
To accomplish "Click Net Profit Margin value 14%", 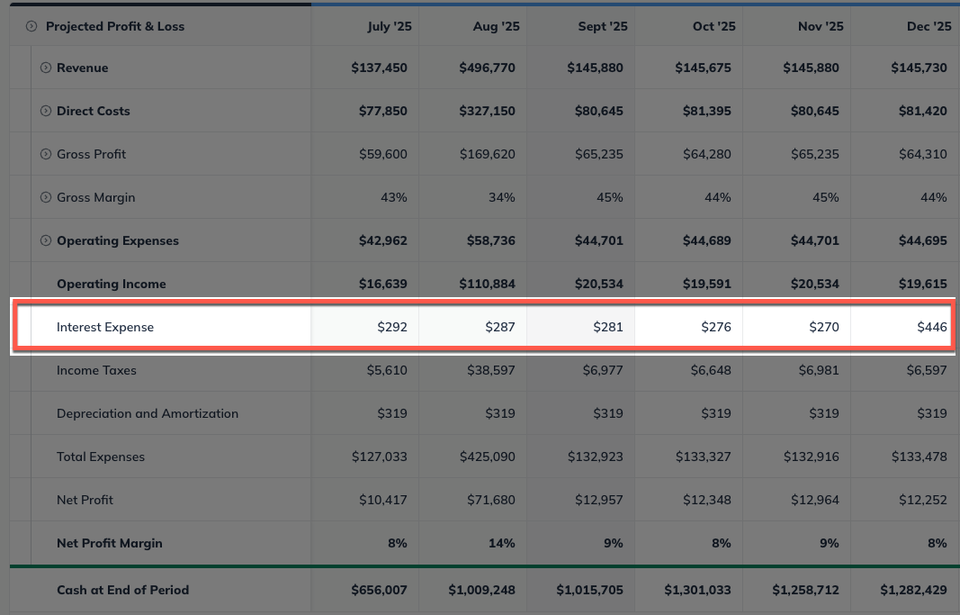I will 501,543.
